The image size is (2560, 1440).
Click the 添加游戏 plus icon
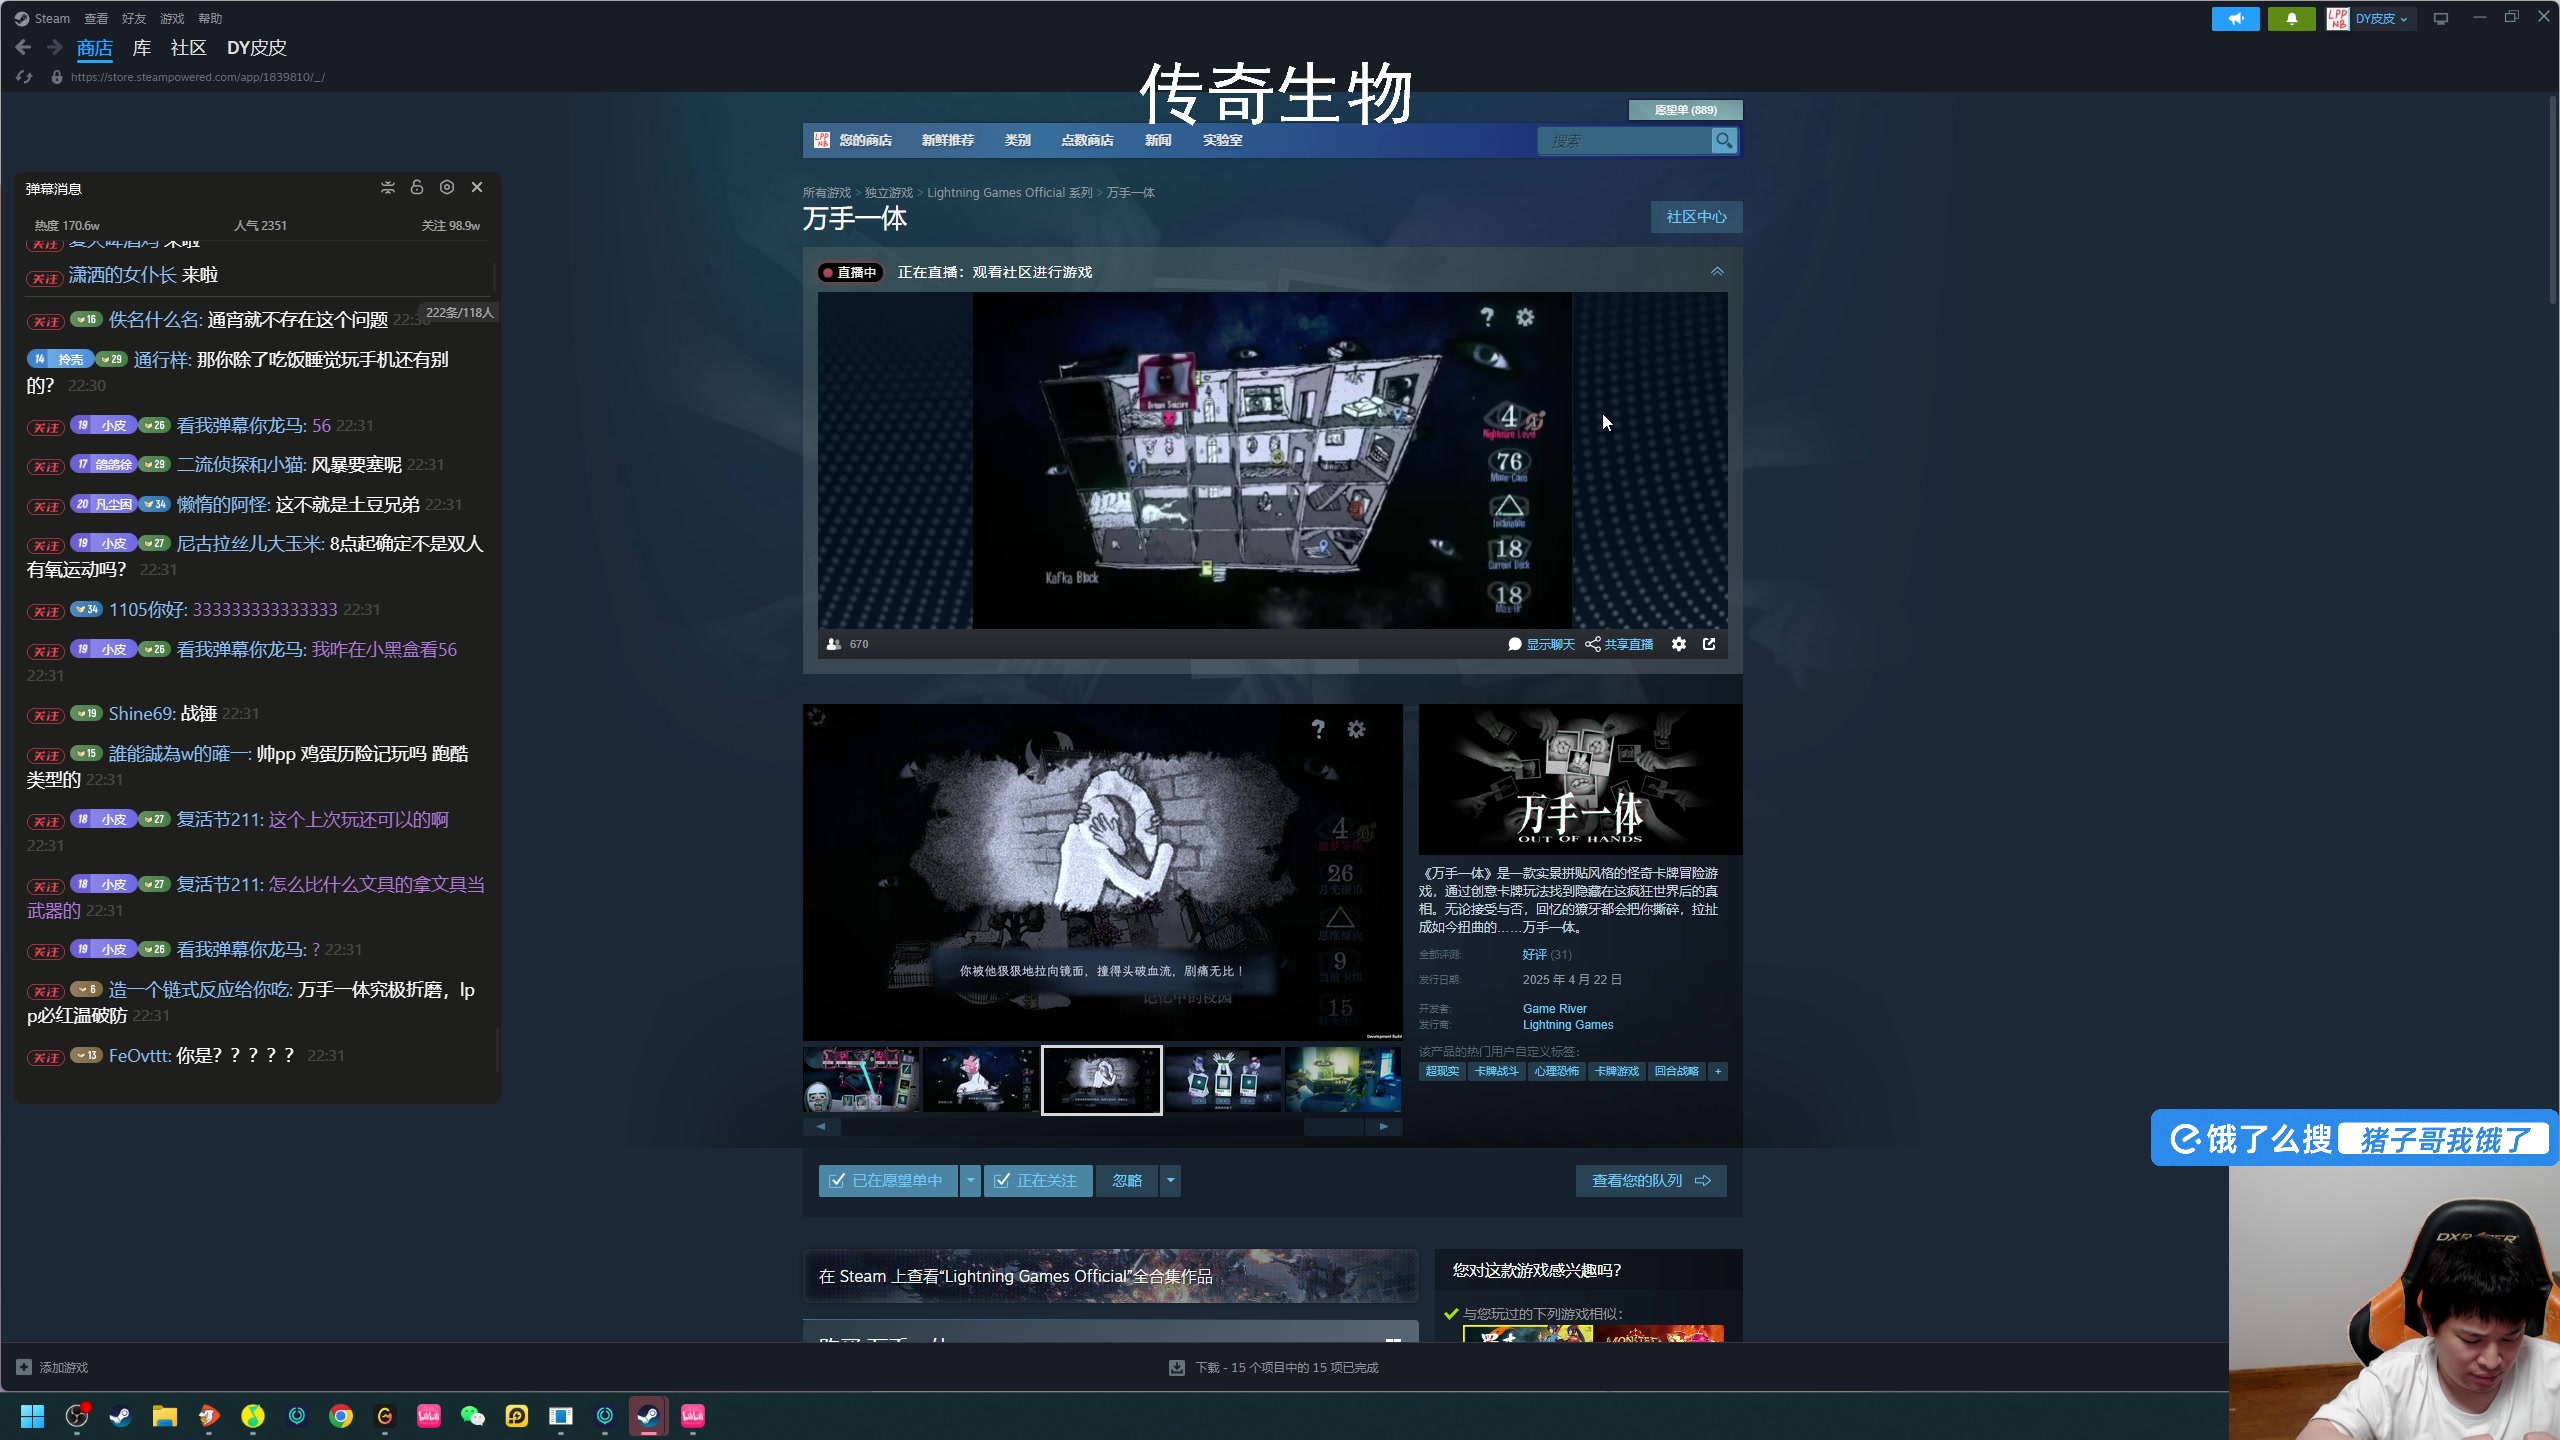point(24,1367)
